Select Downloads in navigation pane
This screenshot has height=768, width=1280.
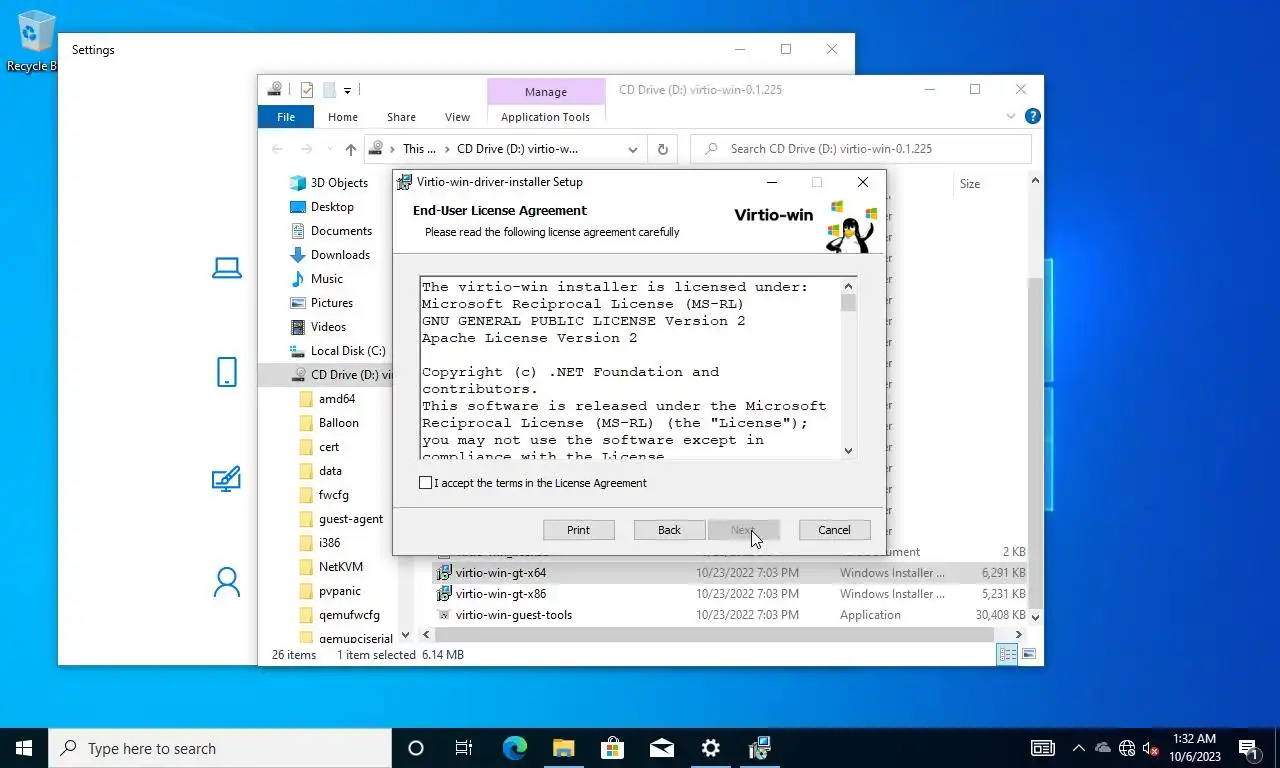point(340,255)
